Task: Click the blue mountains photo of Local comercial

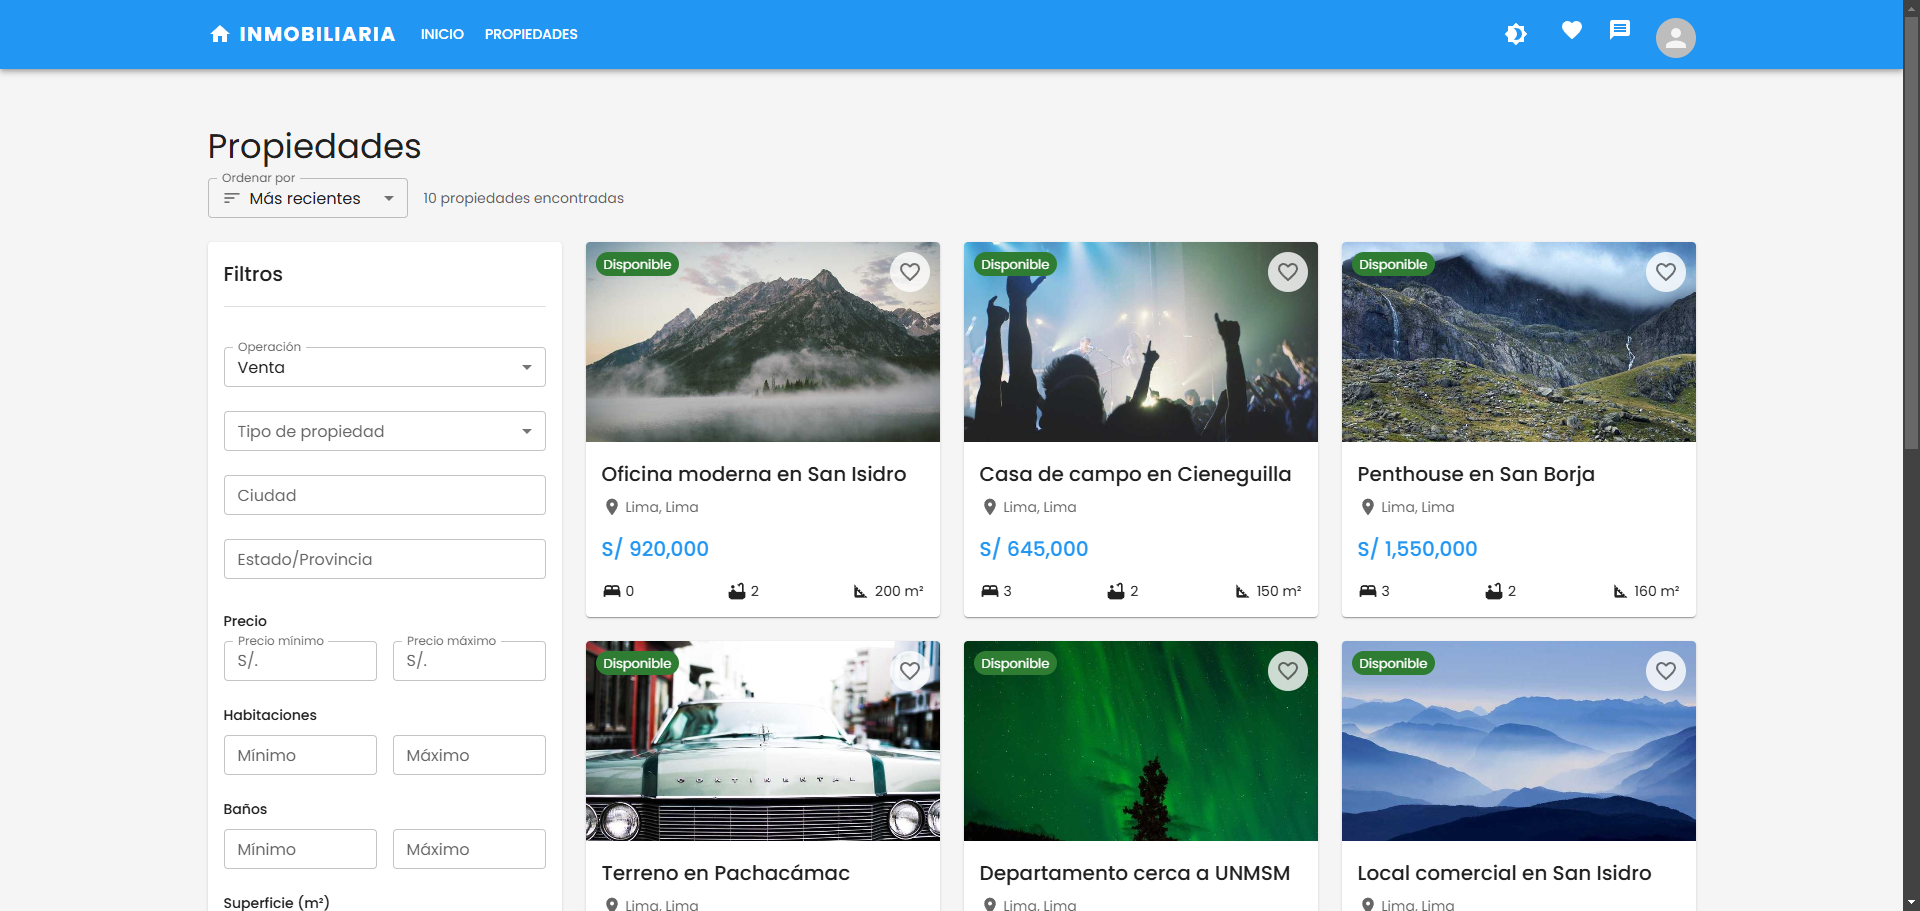Action: 1519,741
